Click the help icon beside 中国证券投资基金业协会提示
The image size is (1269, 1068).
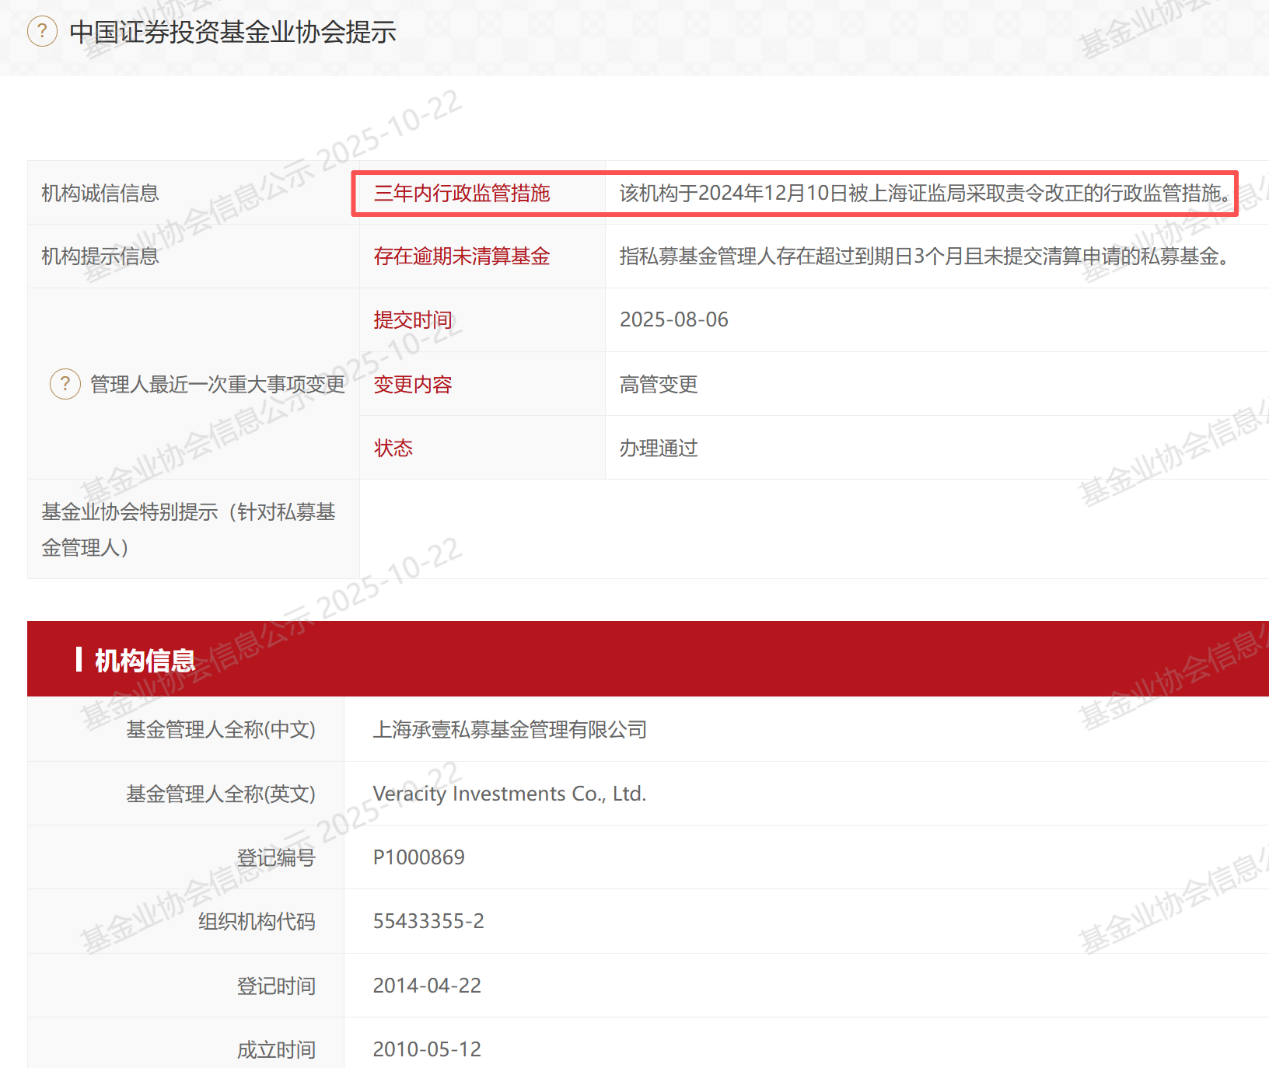[x=42, y=32]
